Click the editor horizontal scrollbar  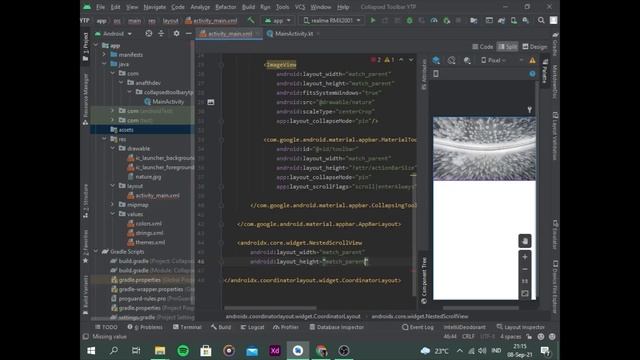point(270,308)
